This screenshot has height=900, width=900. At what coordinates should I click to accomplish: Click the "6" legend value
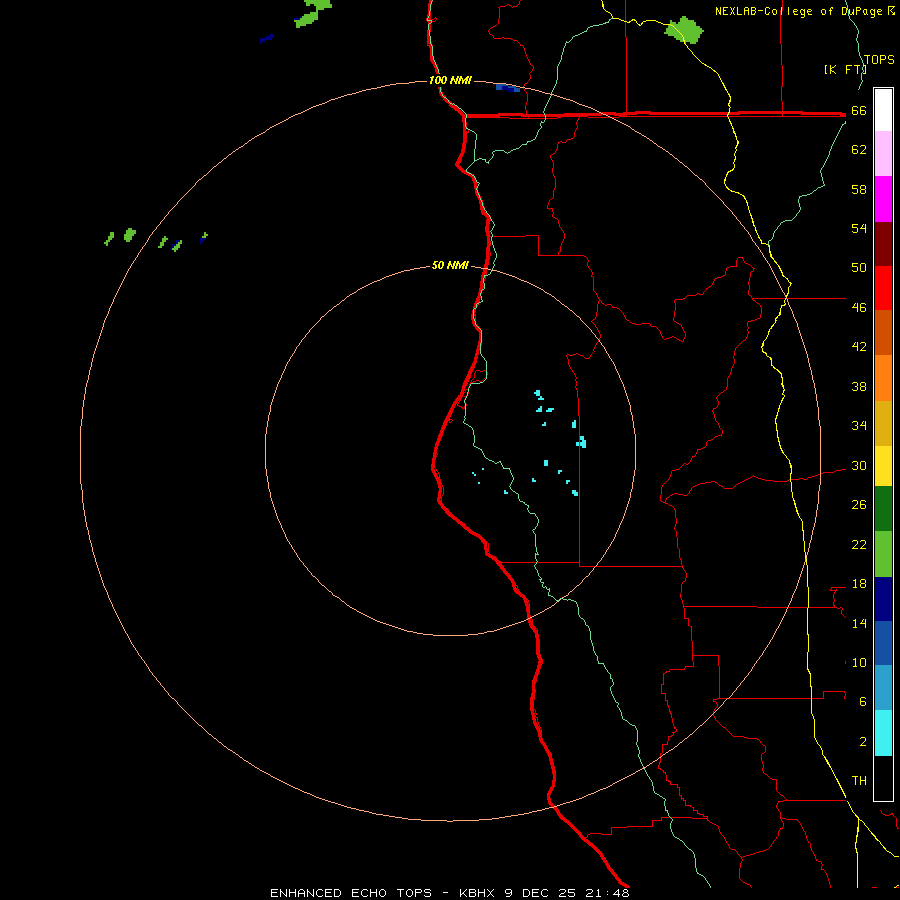pos(863,701)
